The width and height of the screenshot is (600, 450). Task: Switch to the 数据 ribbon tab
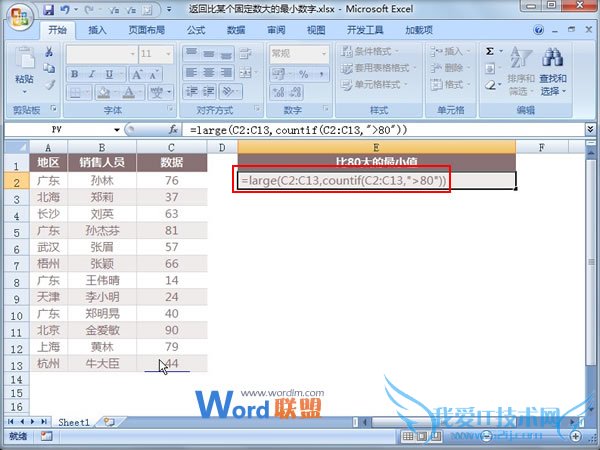tap(236, 30)
